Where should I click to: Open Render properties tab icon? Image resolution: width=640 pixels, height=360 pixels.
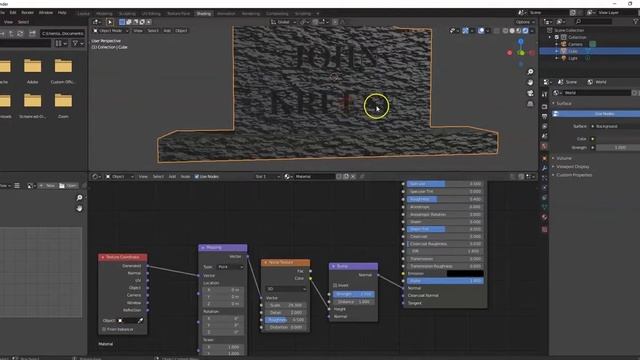coord(544,107)
